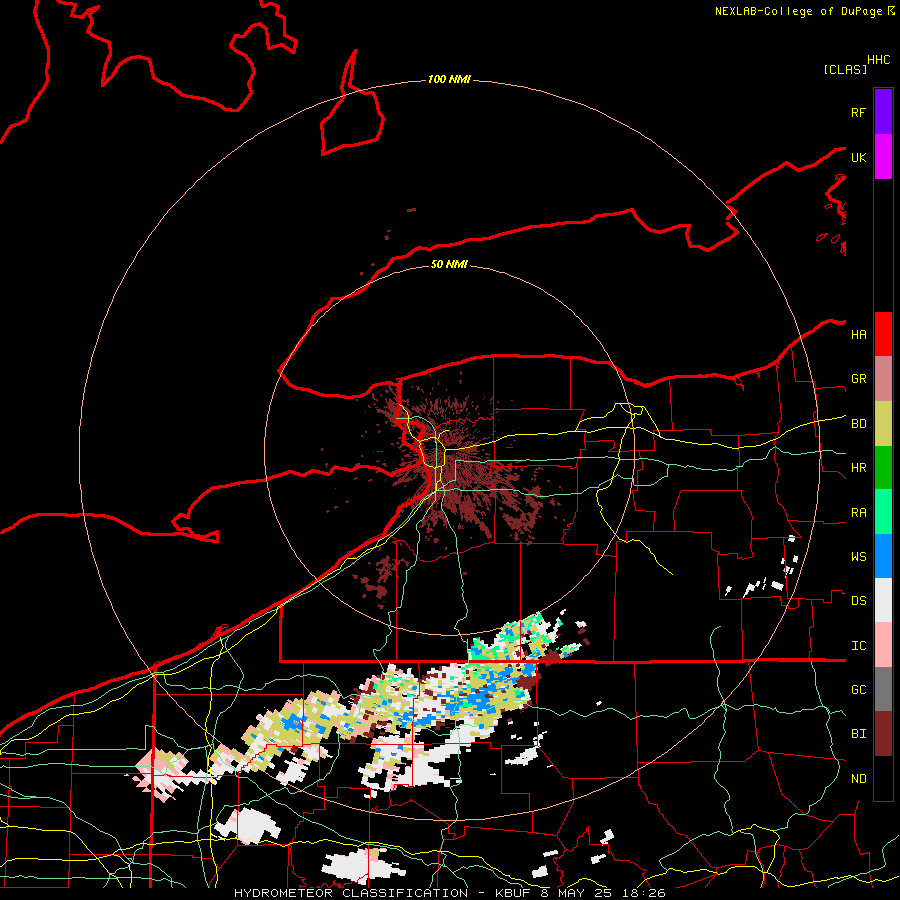Click the HR green legend swatch
Screen dimensions: 900x900
coord(883,468)
